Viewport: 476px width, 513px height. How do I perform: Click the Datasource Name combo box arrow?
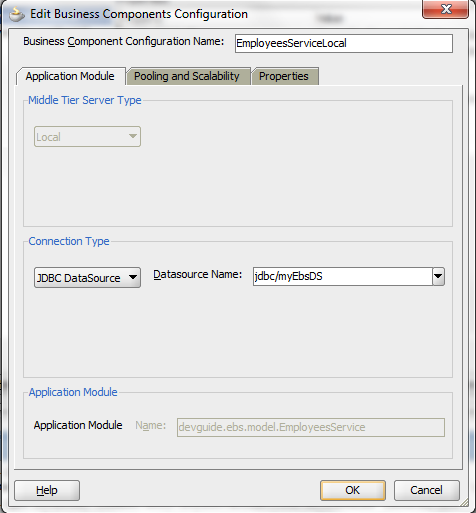click(x=438, y=276)
